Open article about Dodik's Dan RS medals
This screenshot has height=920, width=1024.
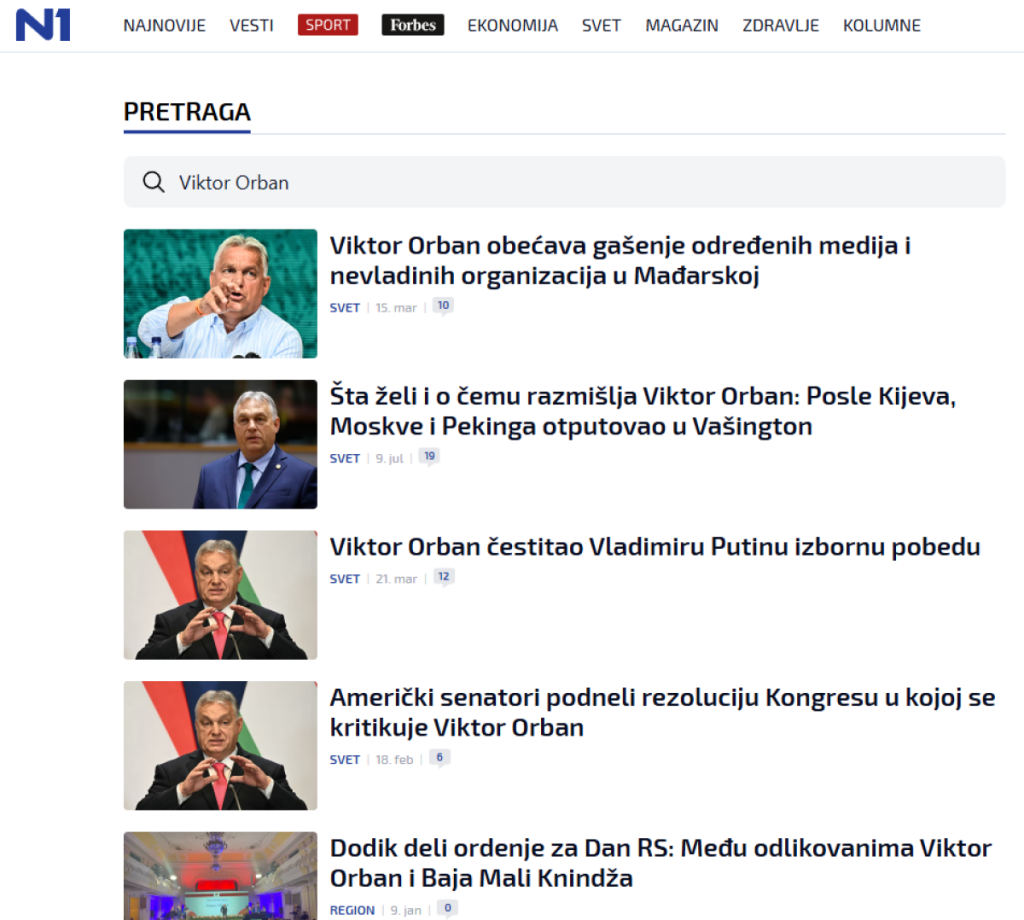[x=660, y=863]
